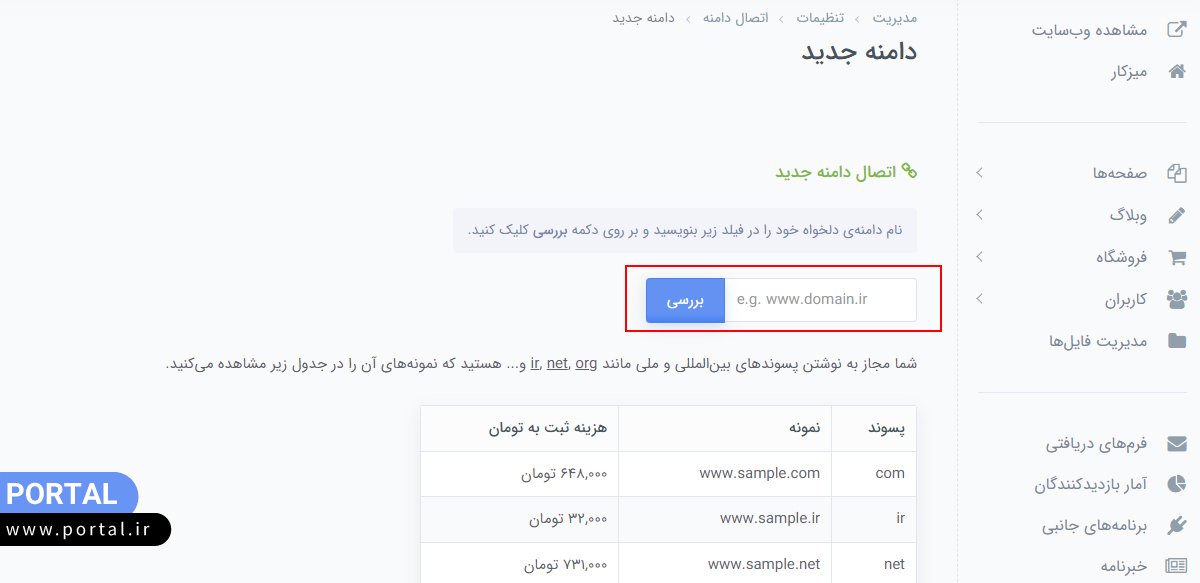Focus the domain name input field
The width and height of the screenshot is (1200, 583).
click(820, 300)
